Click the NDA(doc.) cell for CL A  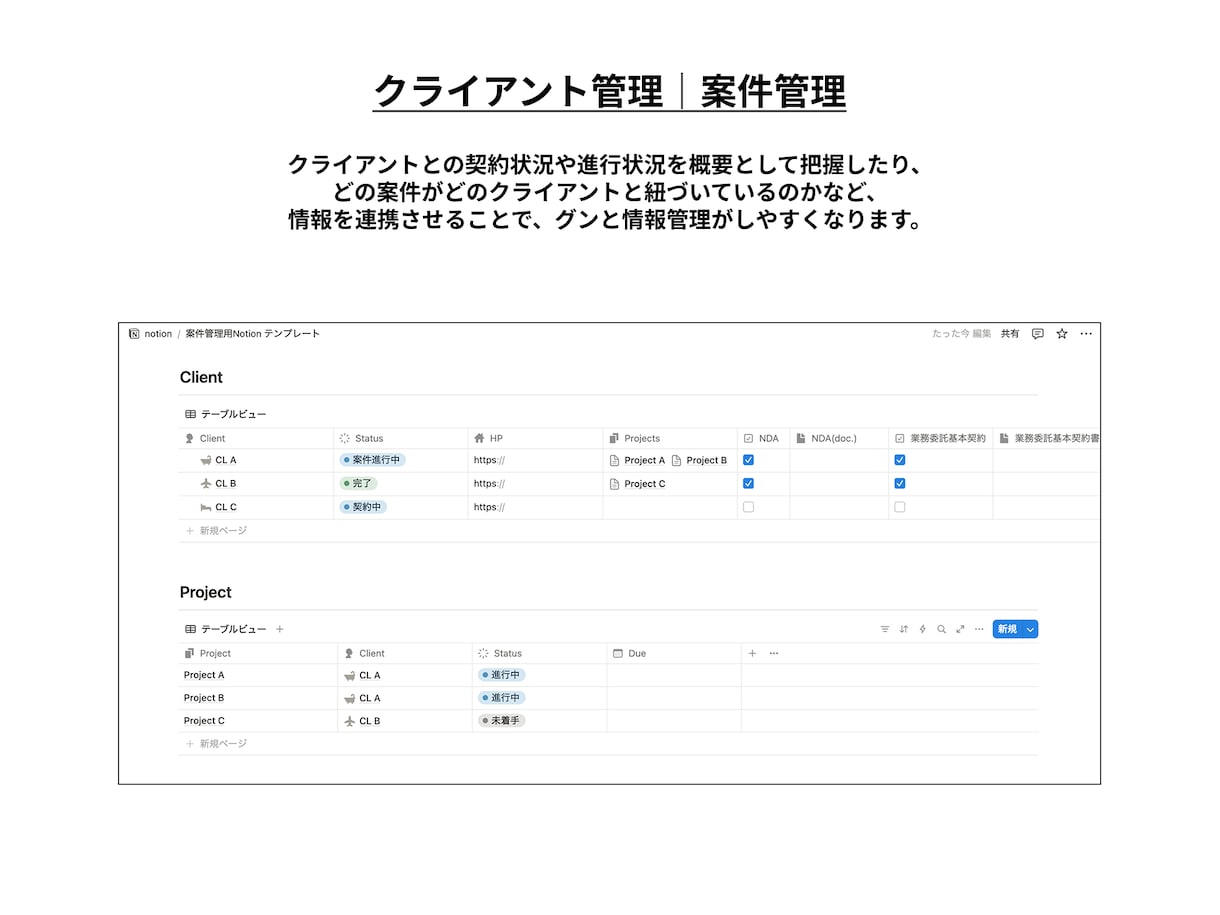click(839, 460)
